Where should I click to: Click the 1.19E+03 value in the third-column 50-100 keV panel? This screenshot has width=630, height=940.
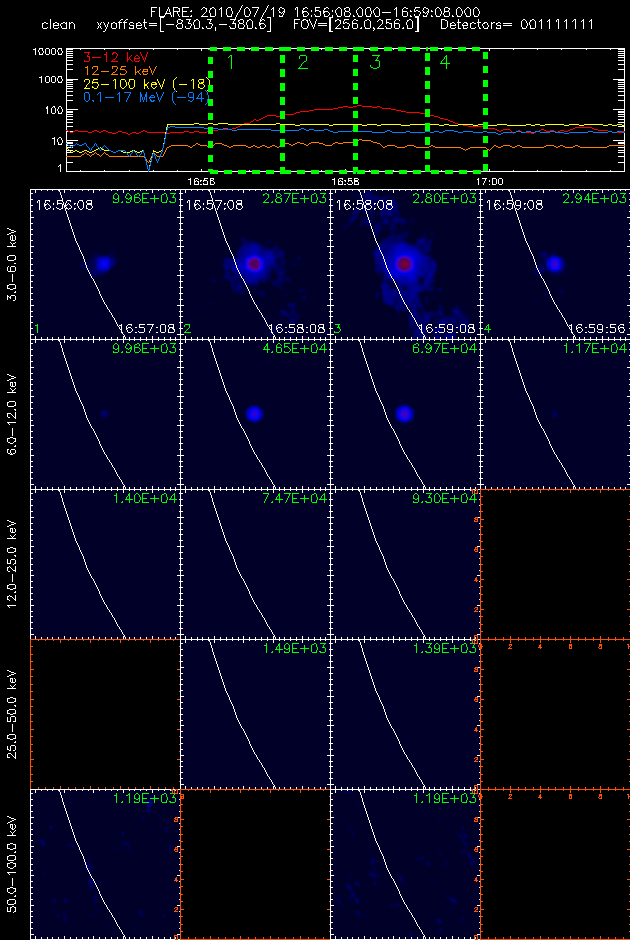click(x=445, y=799)
